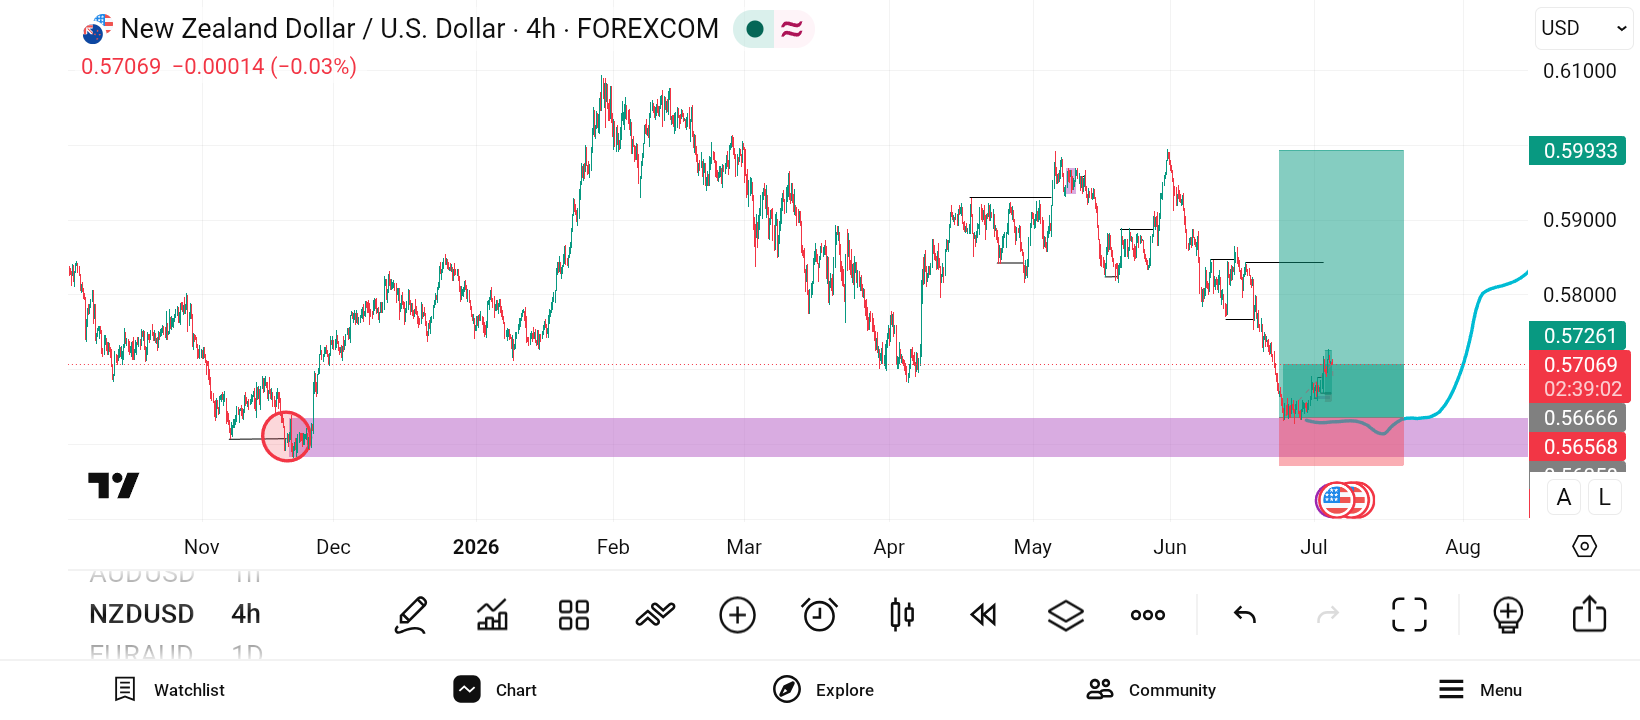Click the add symbol plus circle
The image size is (1640, 720).
738,615
